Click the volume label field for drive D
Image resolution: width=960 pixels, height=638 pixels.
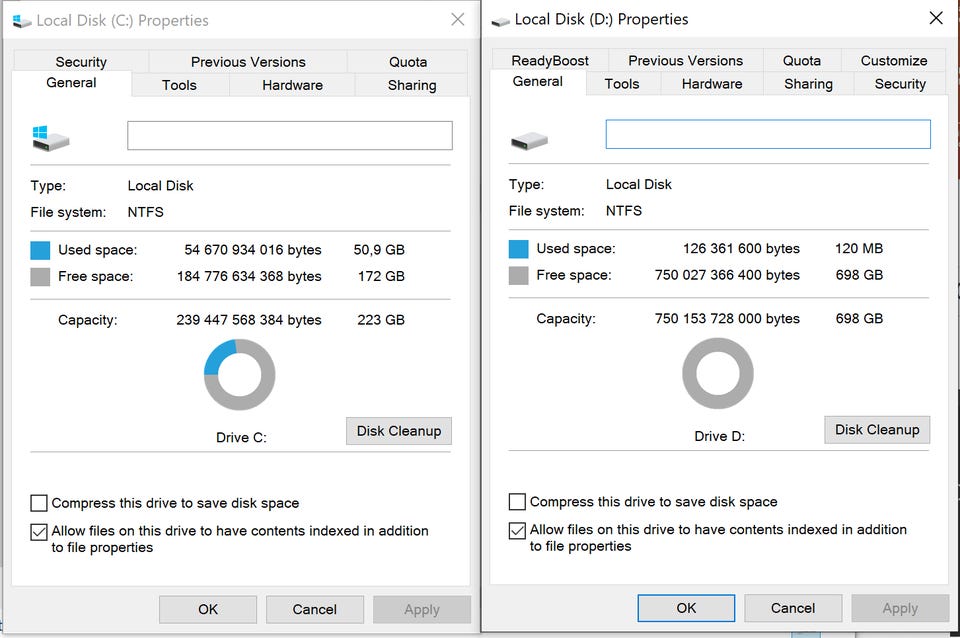click(767, 134)
